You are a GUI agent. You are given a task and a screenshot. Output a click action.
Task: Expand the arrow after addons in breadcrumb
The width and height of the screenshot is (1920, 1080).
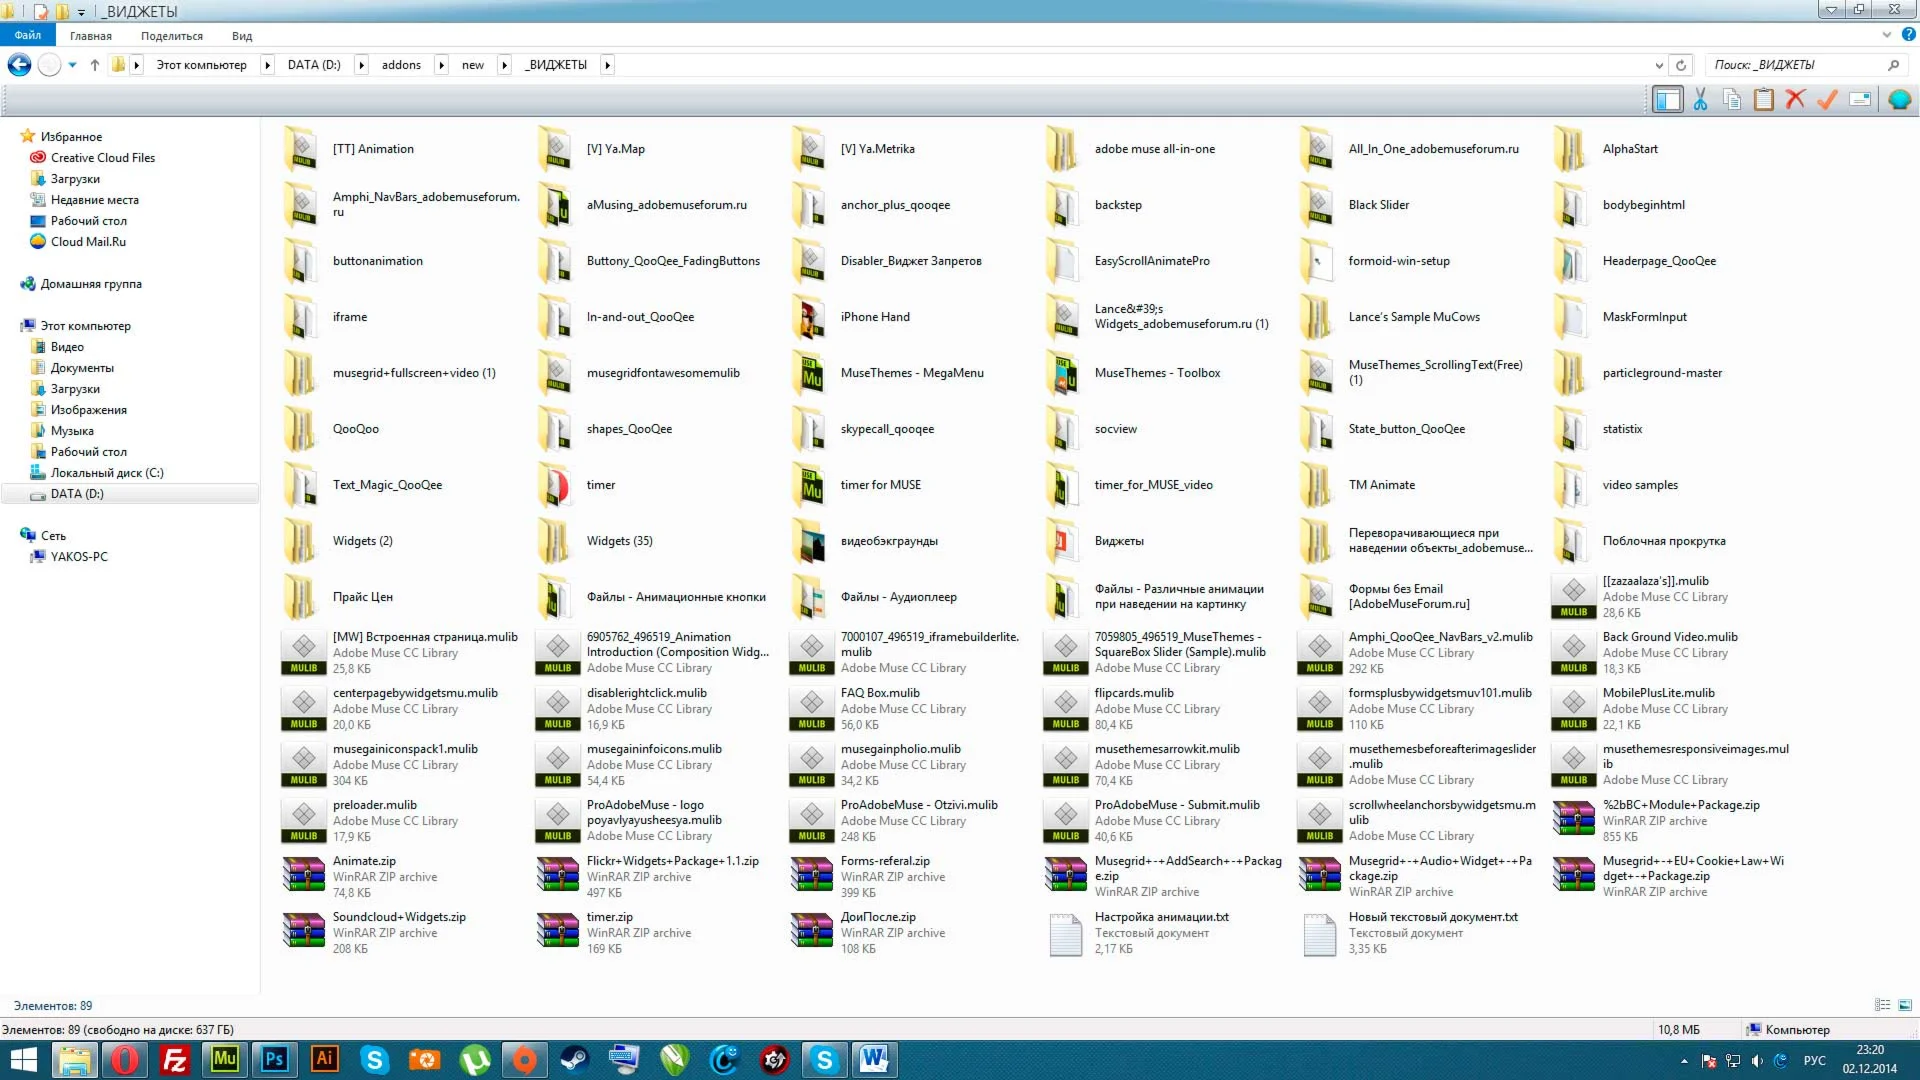(x=441, y=65)
